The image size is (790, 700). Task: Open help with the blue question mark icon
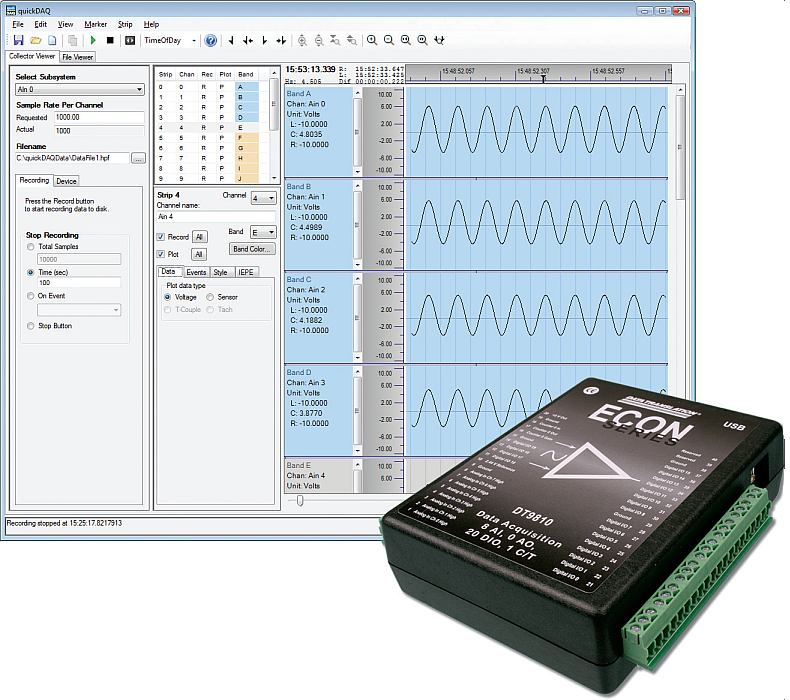(x=210, y=41)
